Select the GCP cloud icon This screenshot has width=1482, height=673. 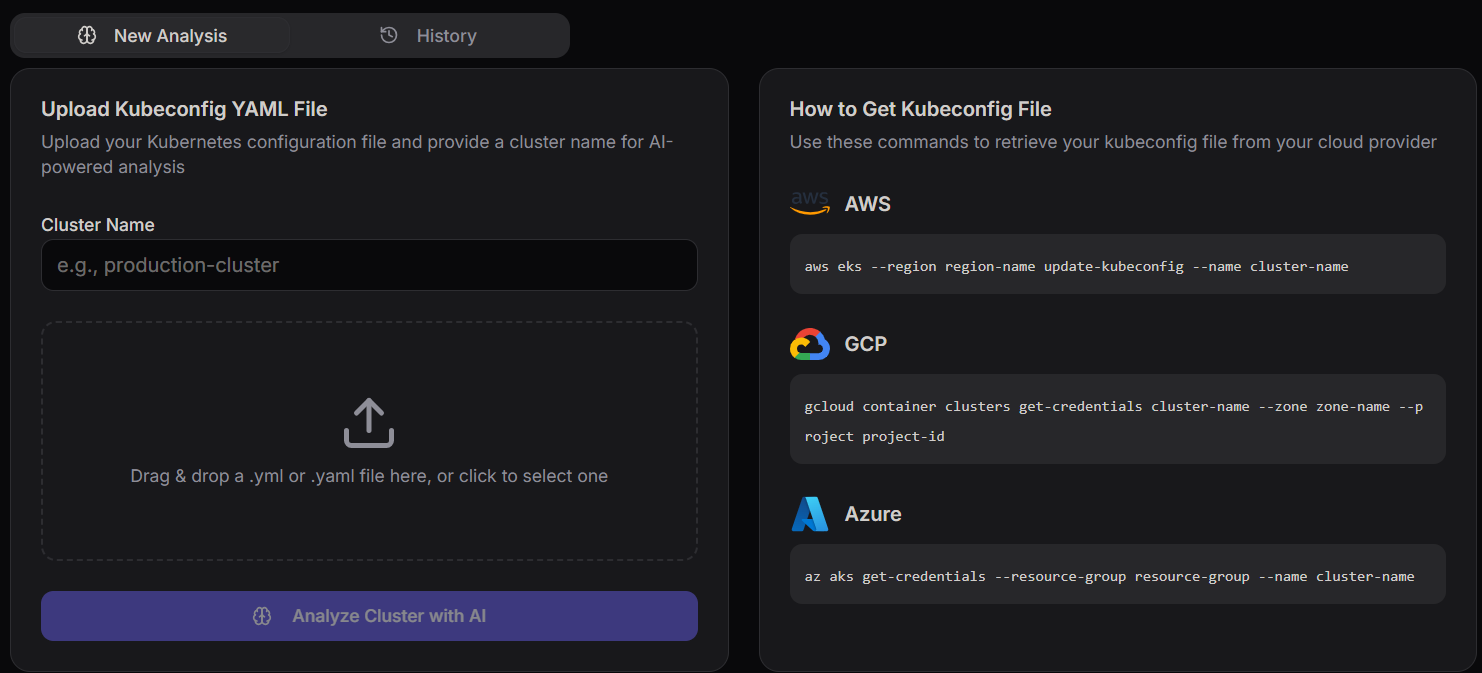pos(810,343)
